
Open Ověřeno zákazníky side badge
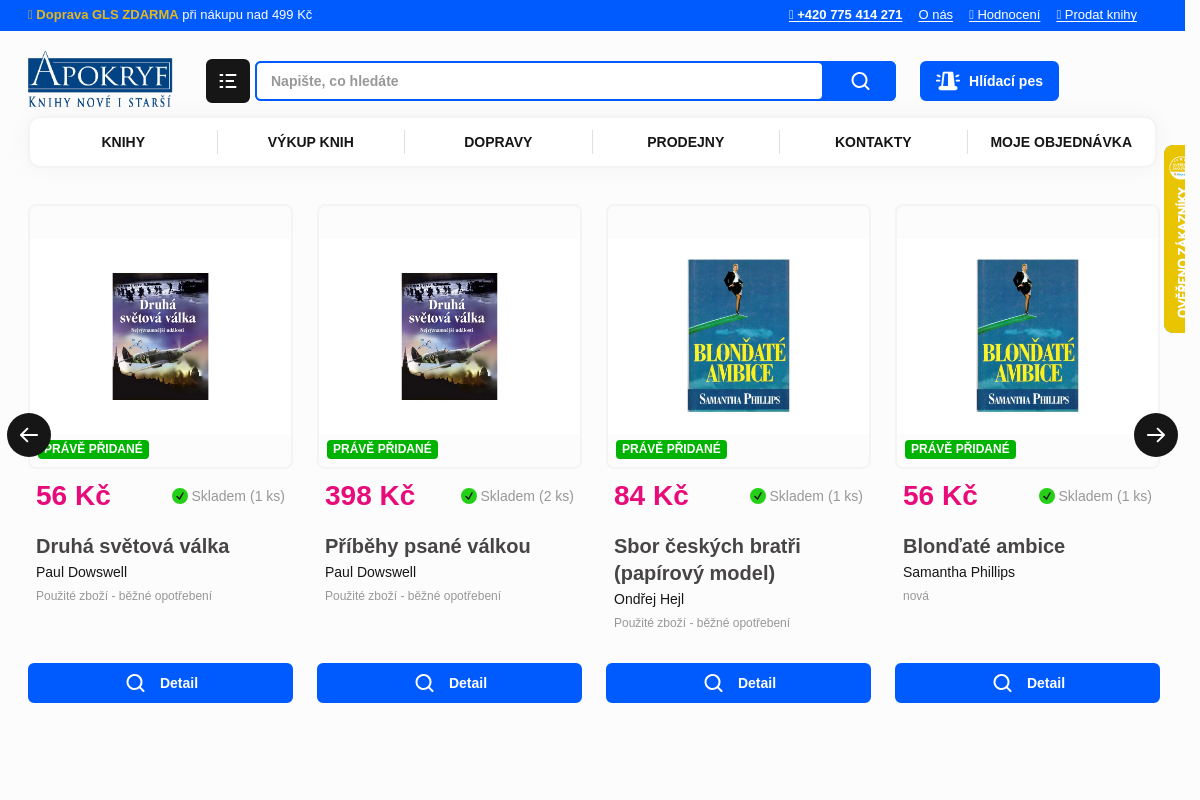(x=1181, y=239)
